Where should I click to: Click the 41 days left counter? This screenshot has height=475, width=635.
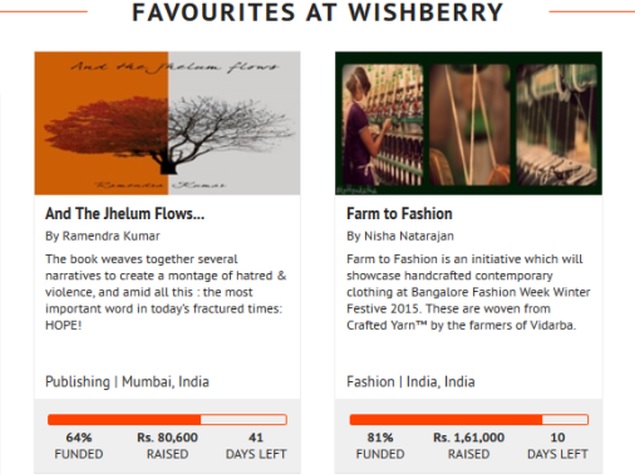pos(256,445)
